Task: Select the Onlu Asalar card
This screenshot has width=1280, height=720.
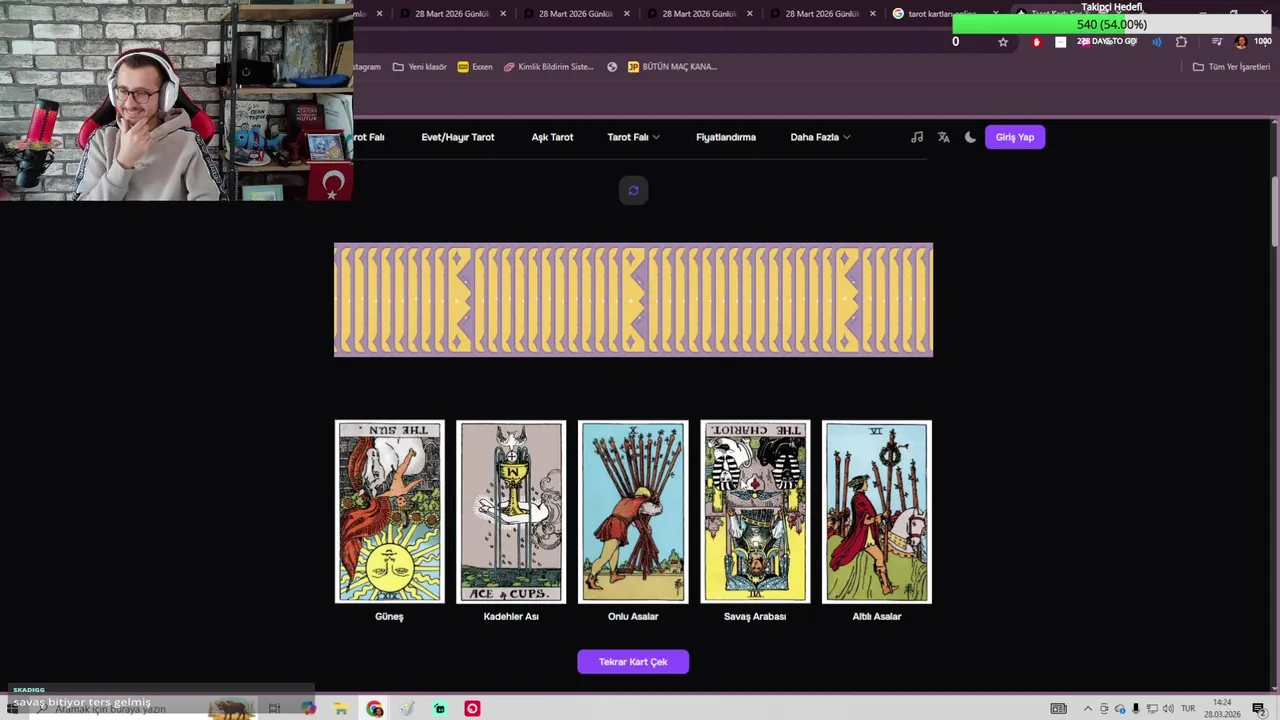Action: [x=633, y=512]
